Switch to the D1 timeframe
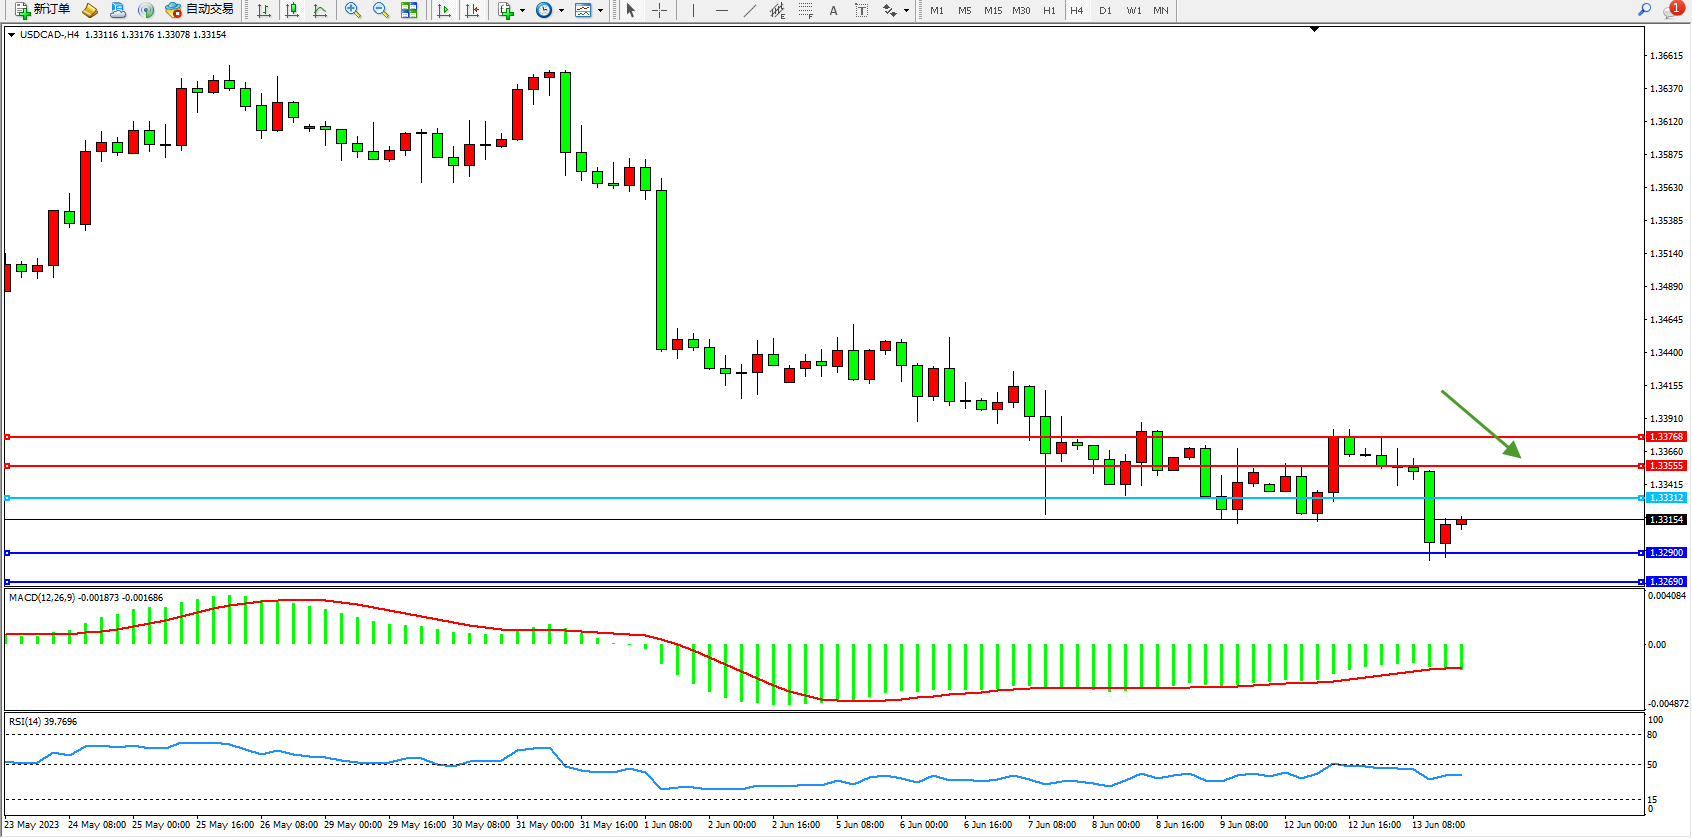1692x838 pixels. click(1105, 10)
